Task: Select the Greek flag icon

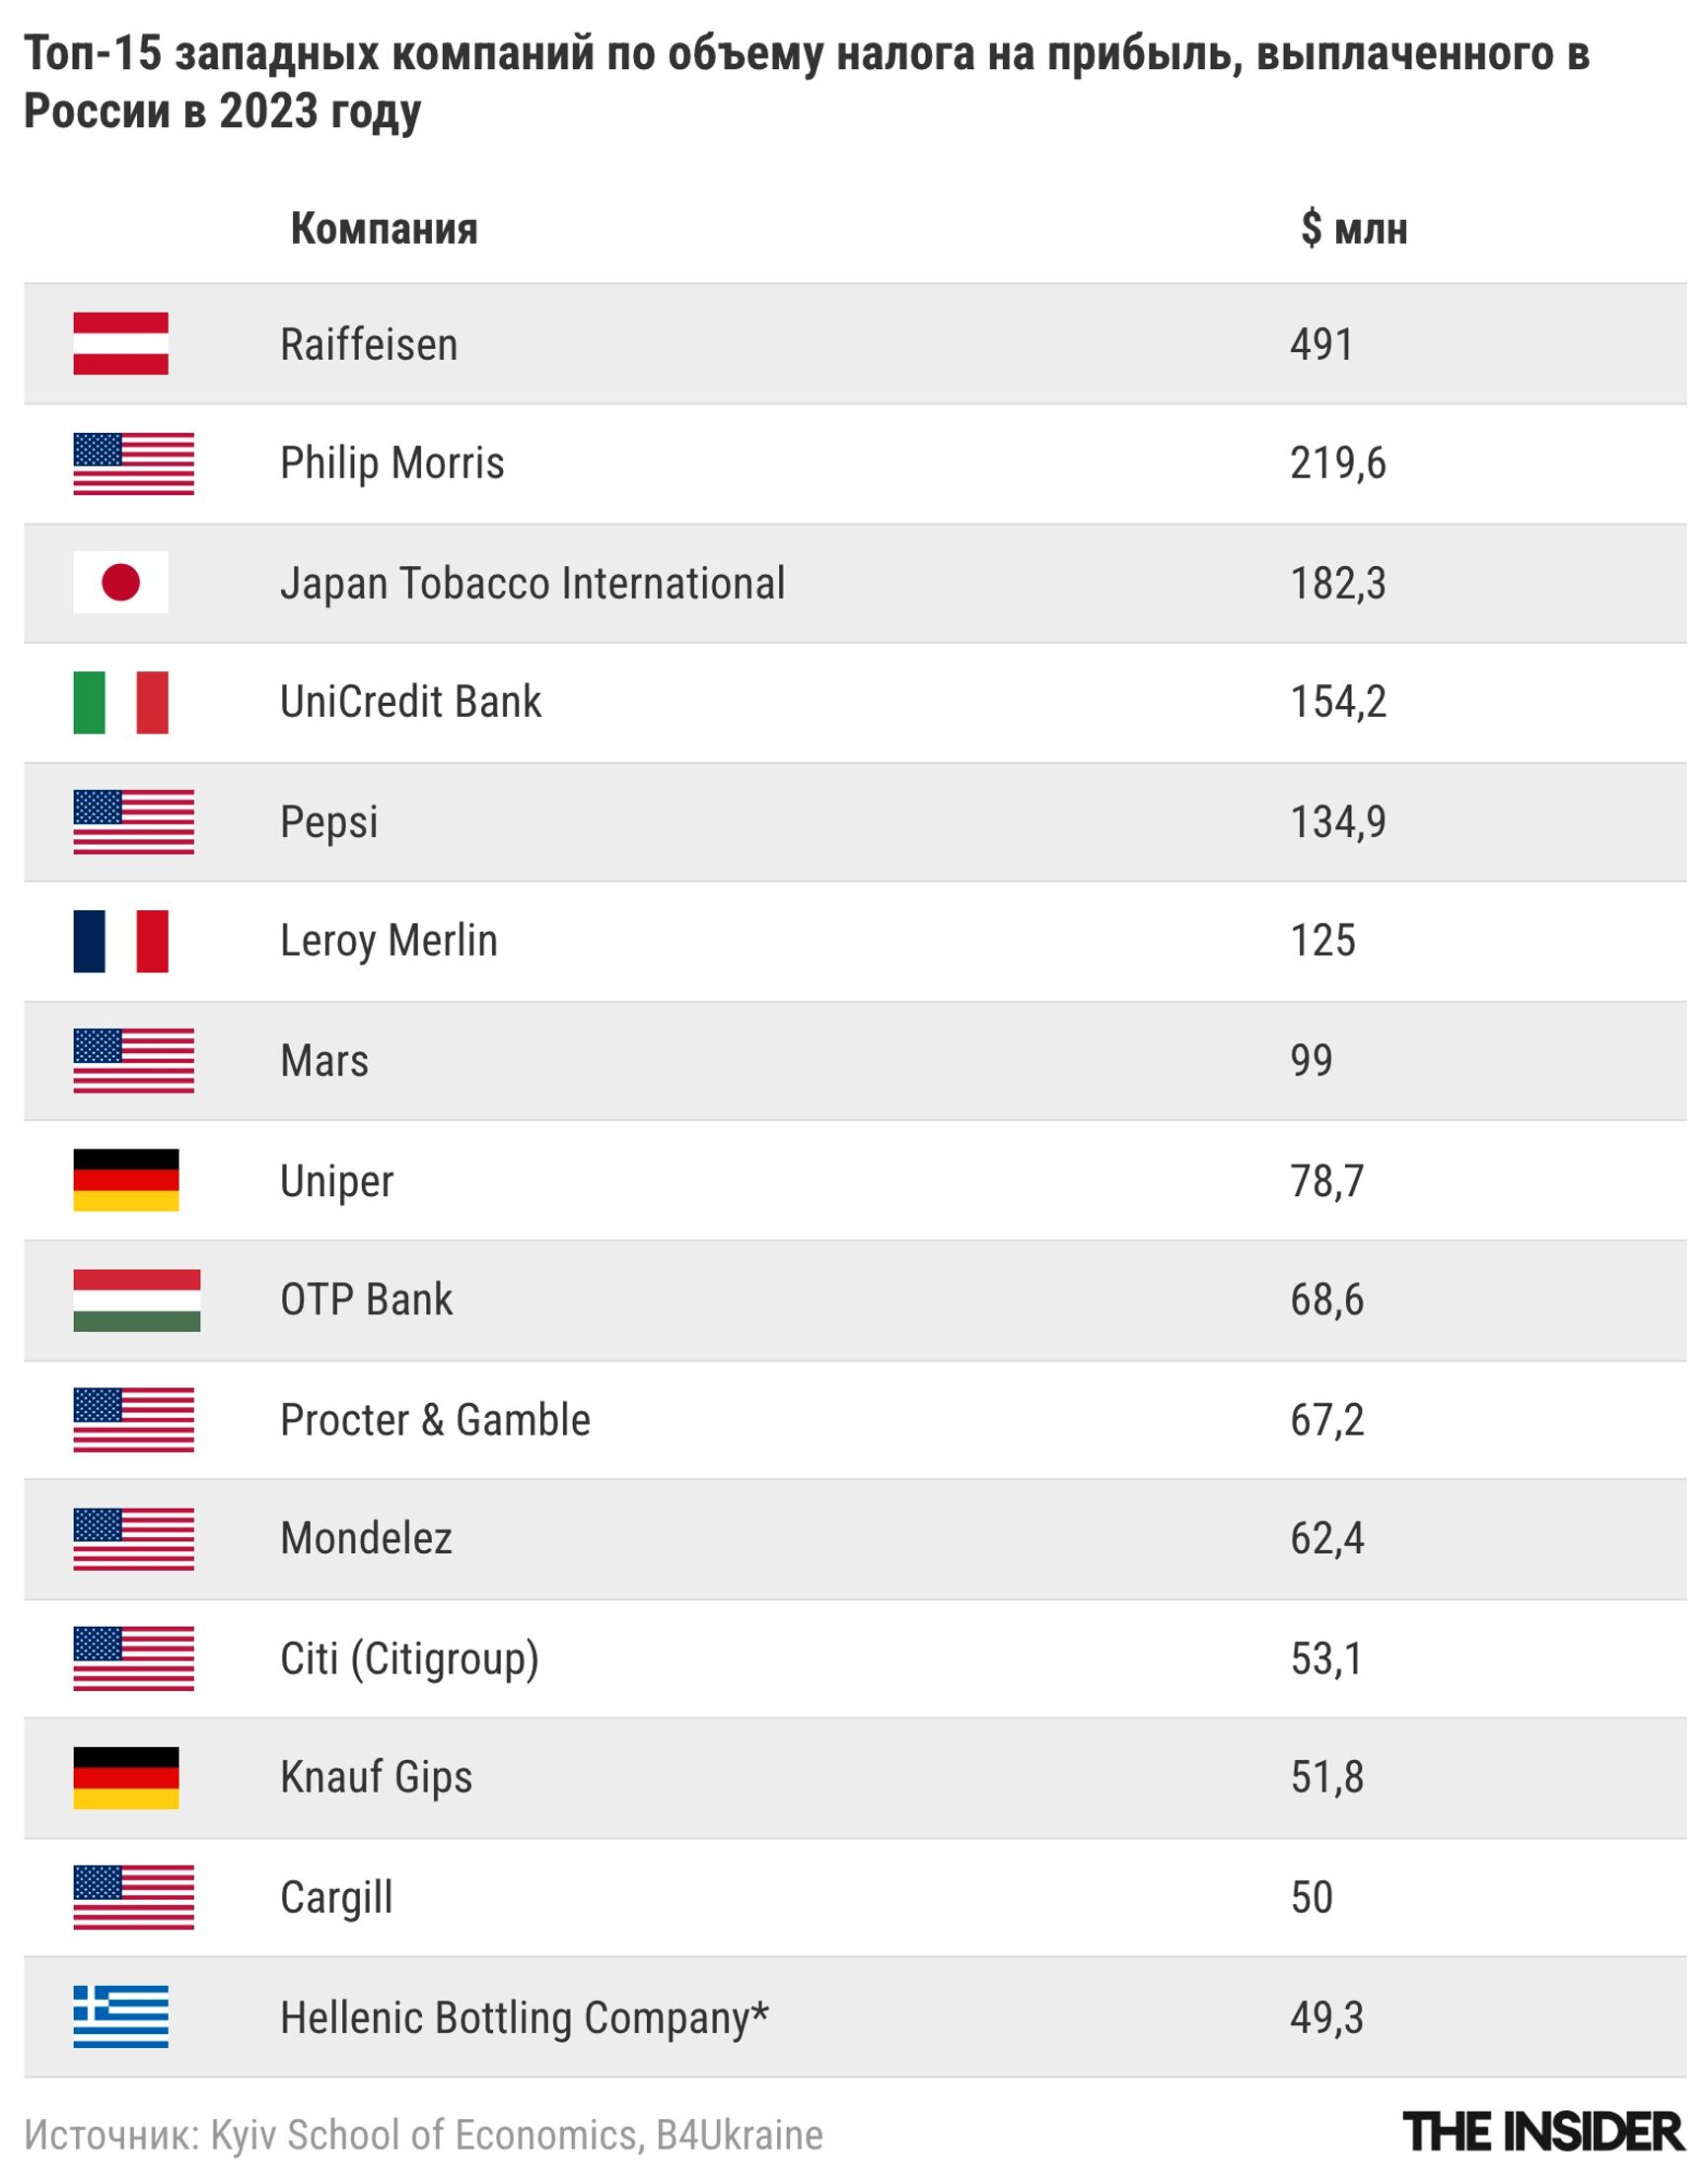Action: coord(120,2017)
